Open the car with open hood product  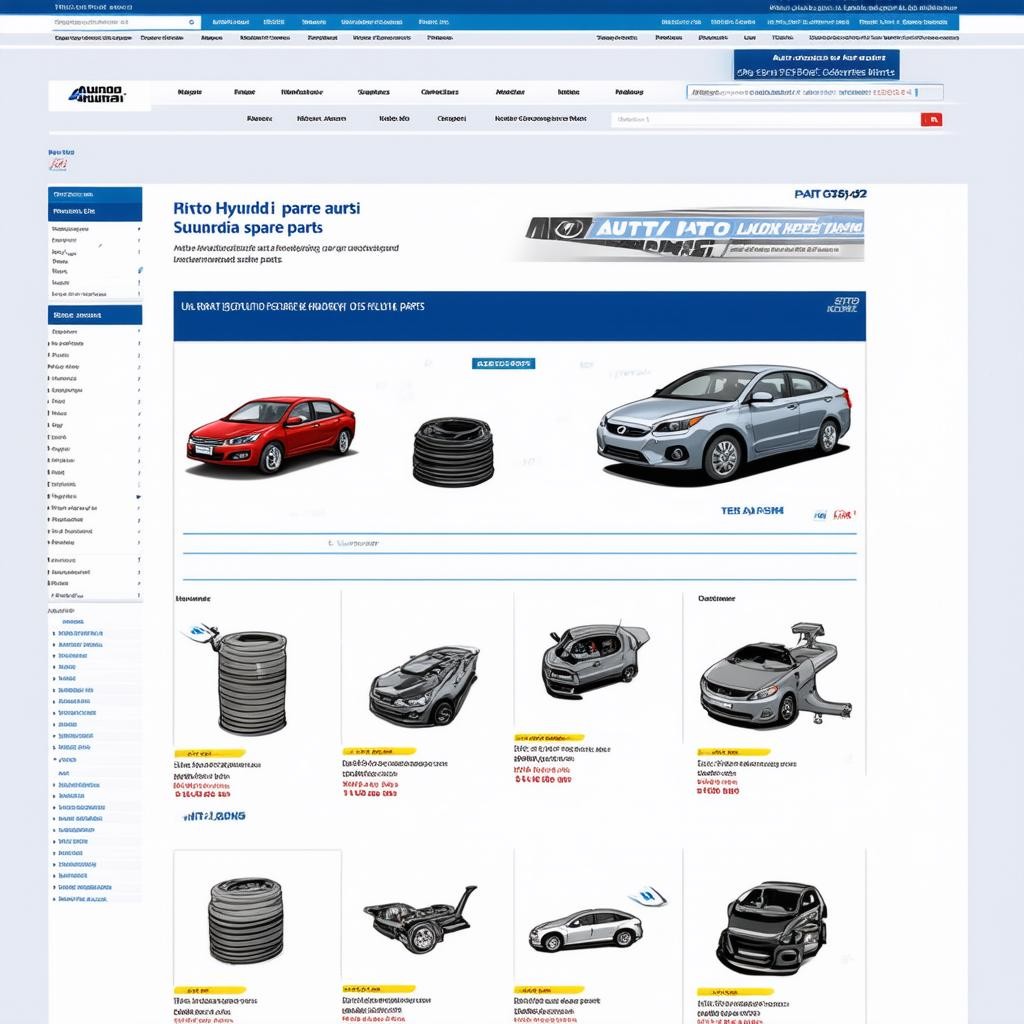[594, 660]
